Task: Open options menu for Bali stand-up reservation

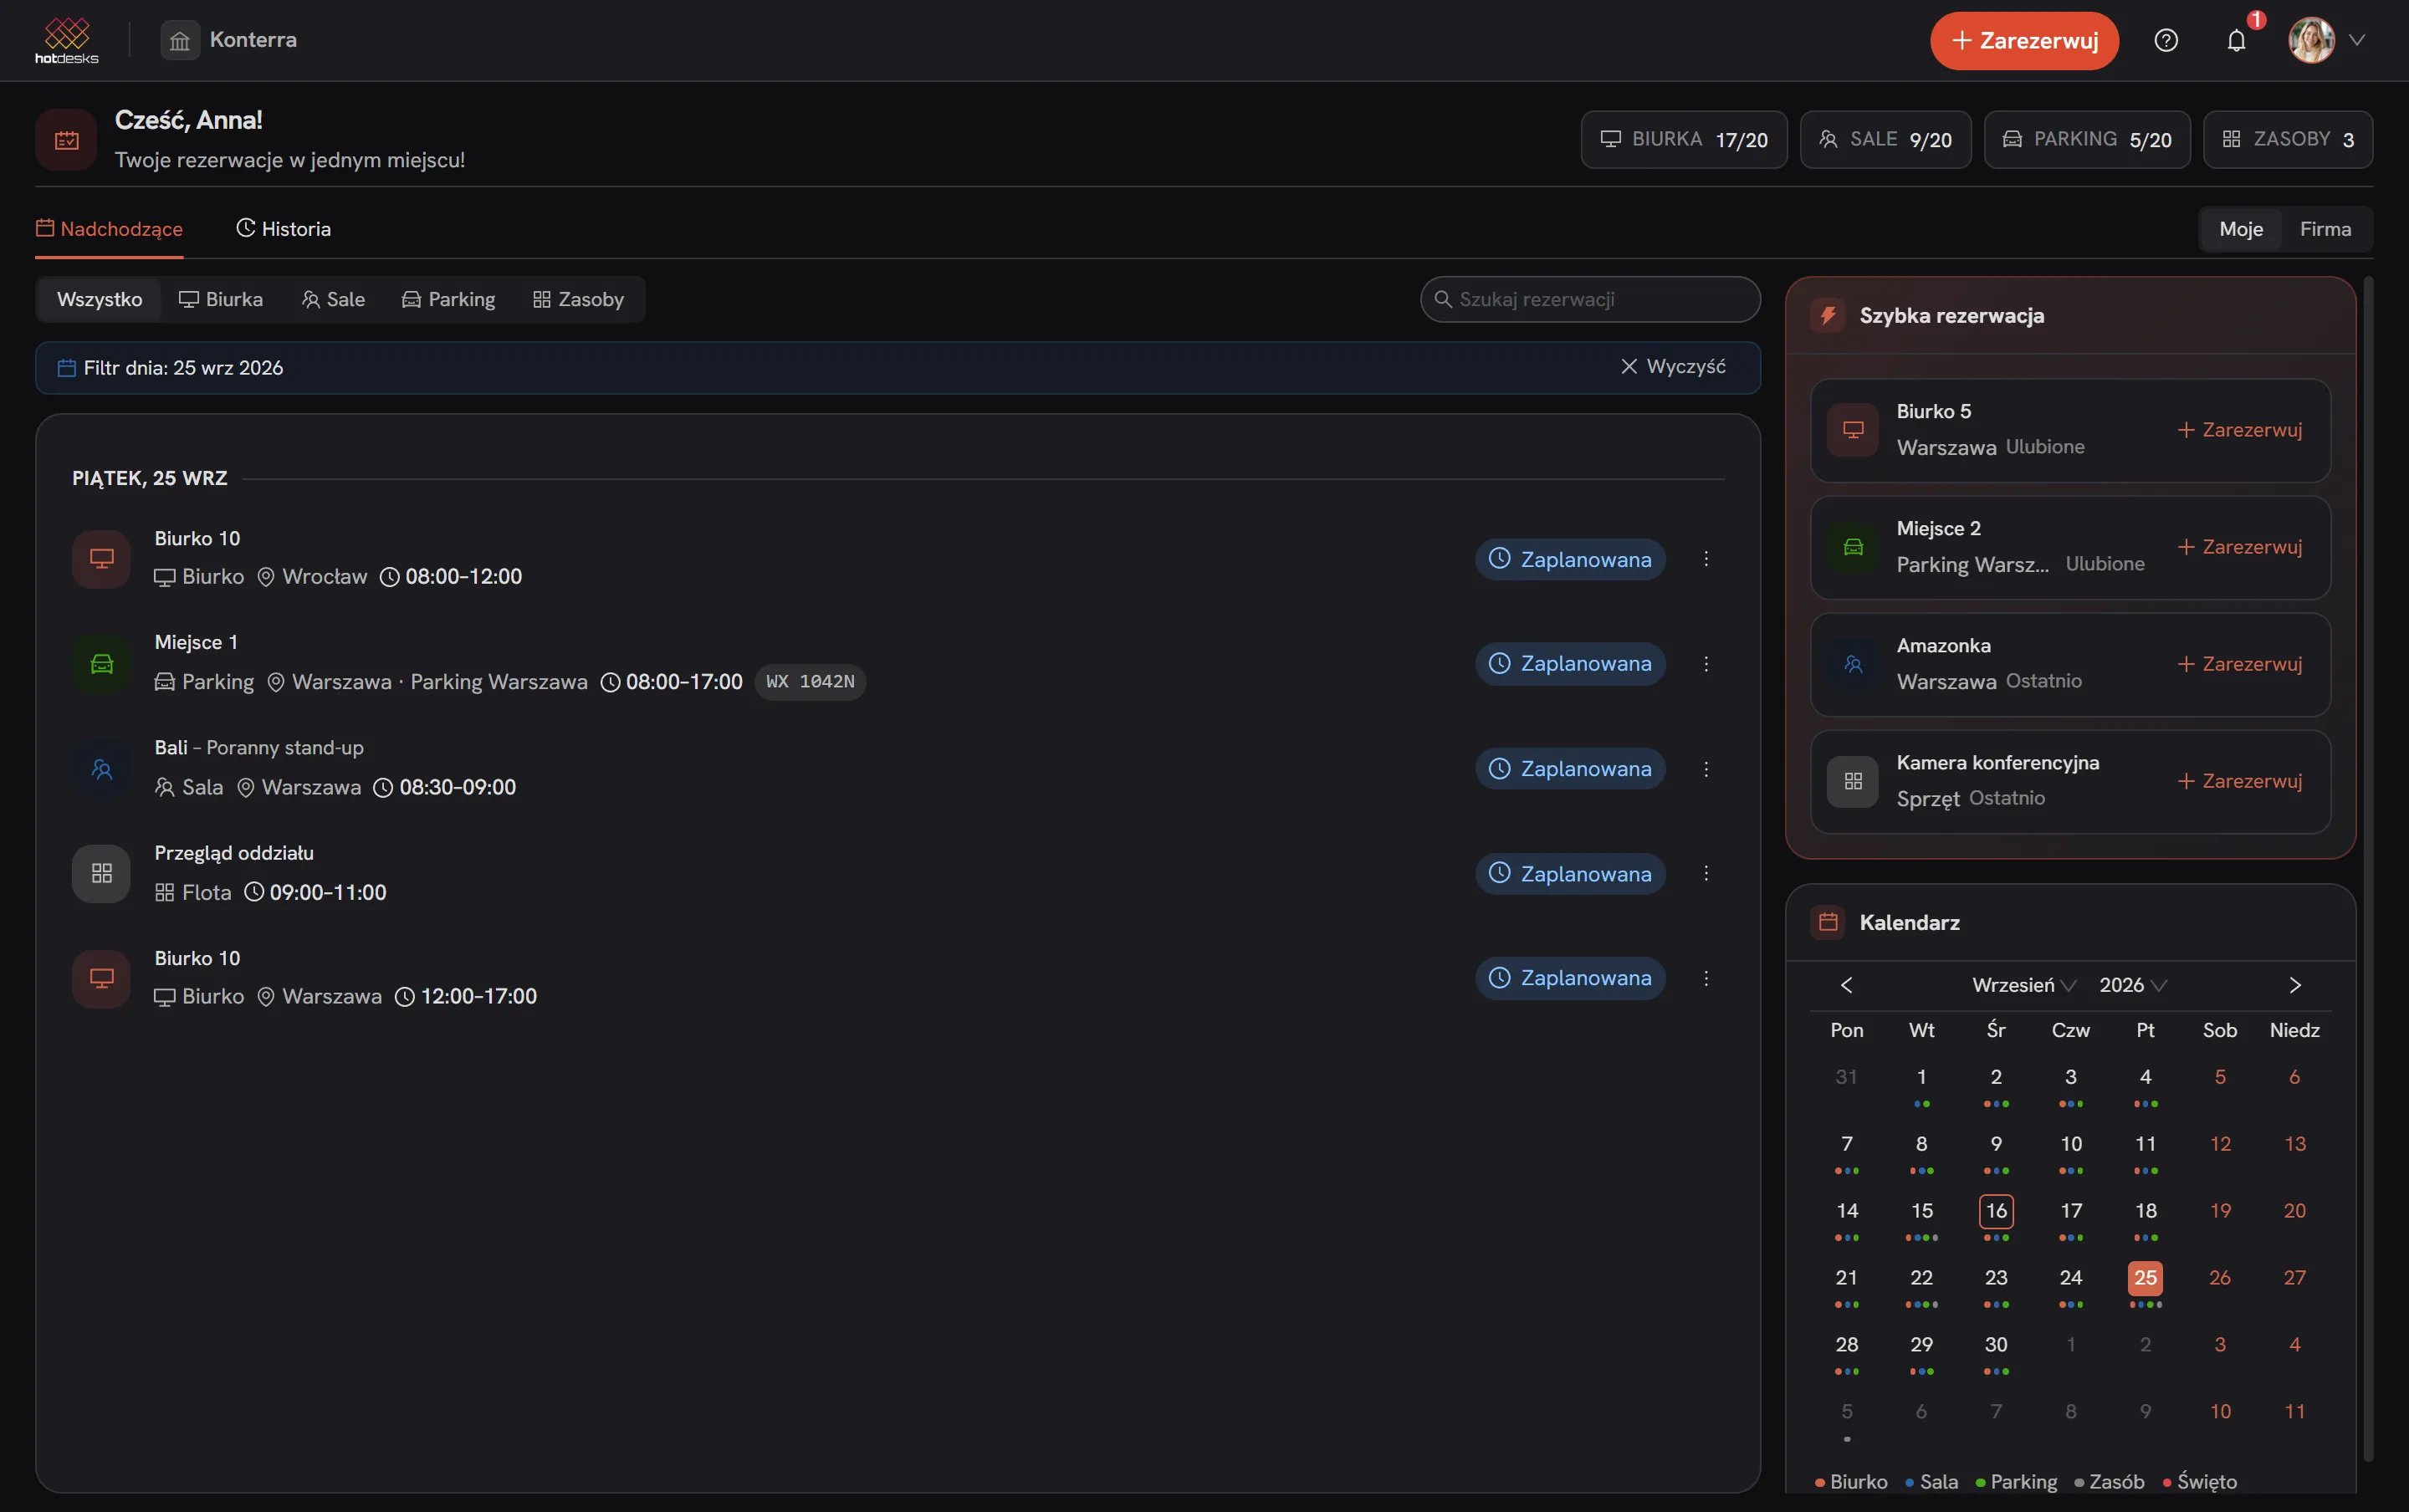Action: [1706, 769]
